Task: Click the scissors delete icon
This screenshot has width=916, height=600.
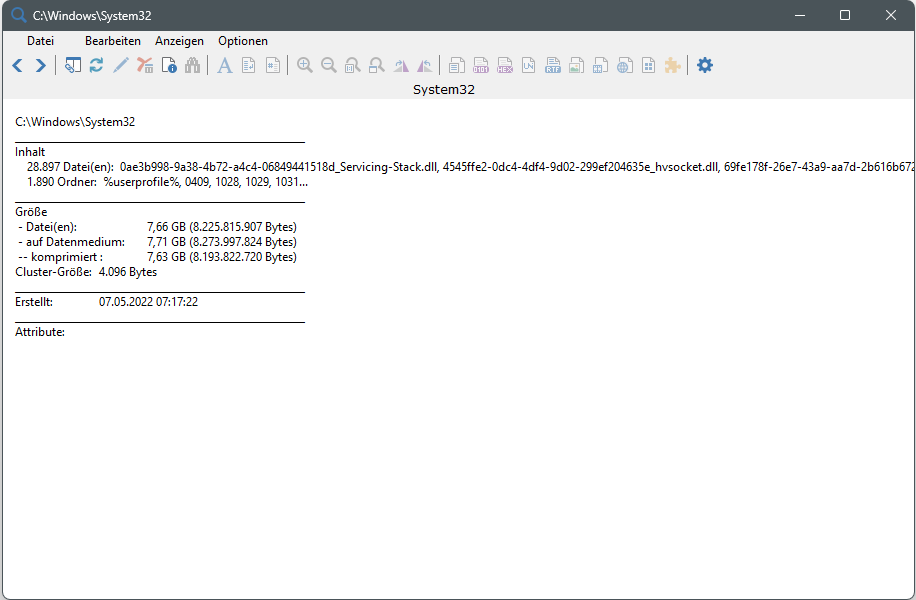Action: (145, 65)
